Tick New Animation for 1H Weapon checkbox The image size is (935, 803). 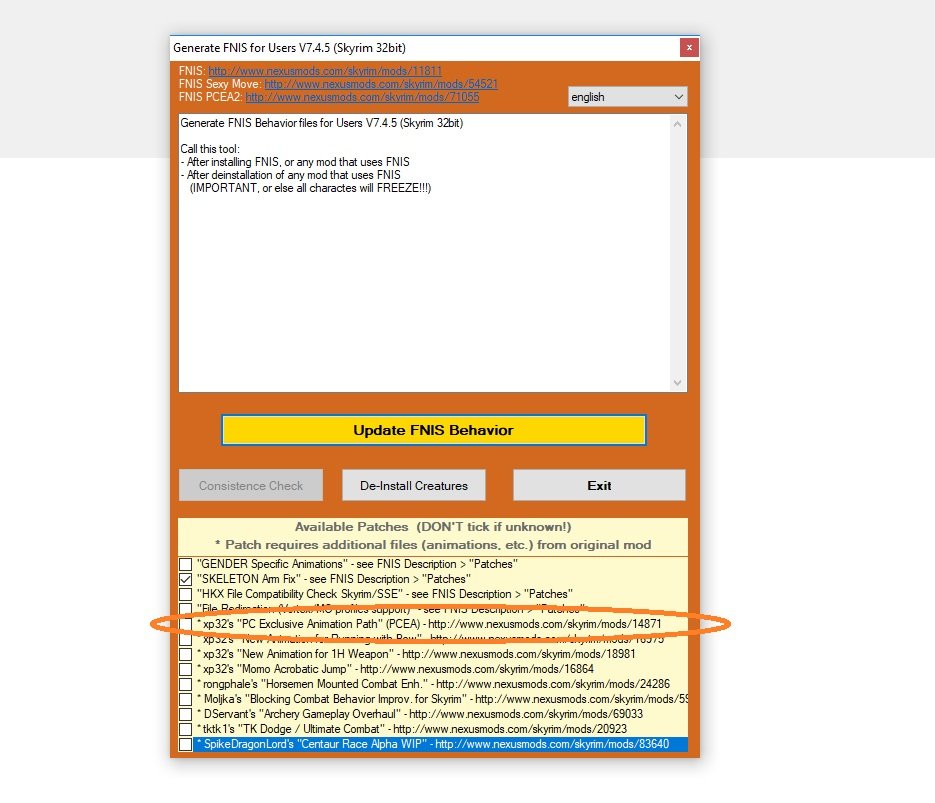tap(185, 654)
